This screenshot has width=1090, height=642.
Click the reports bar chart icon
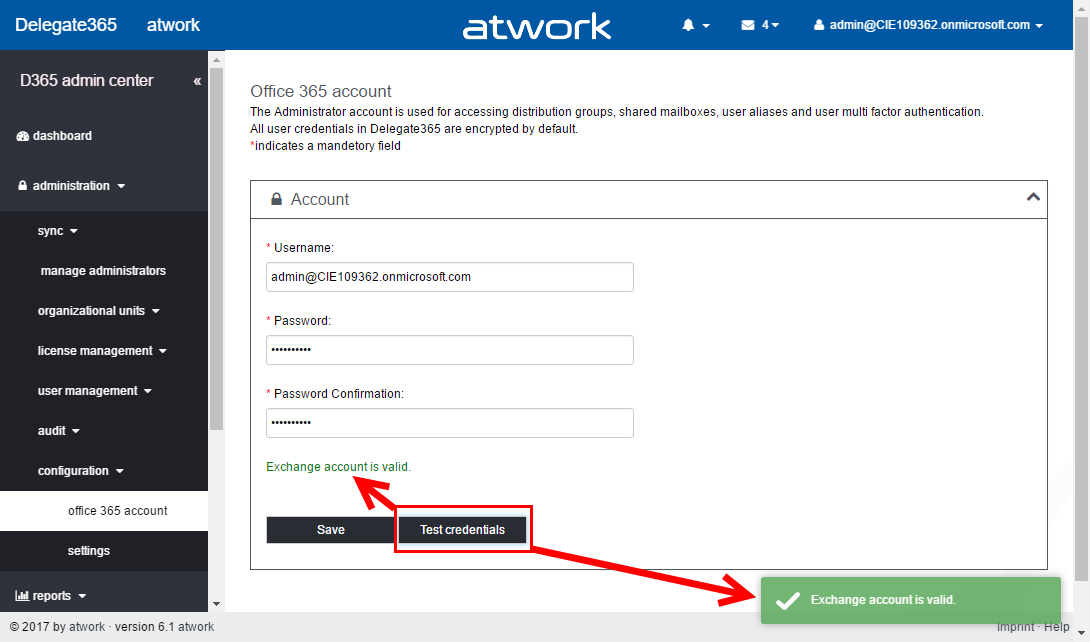(22, 596)
